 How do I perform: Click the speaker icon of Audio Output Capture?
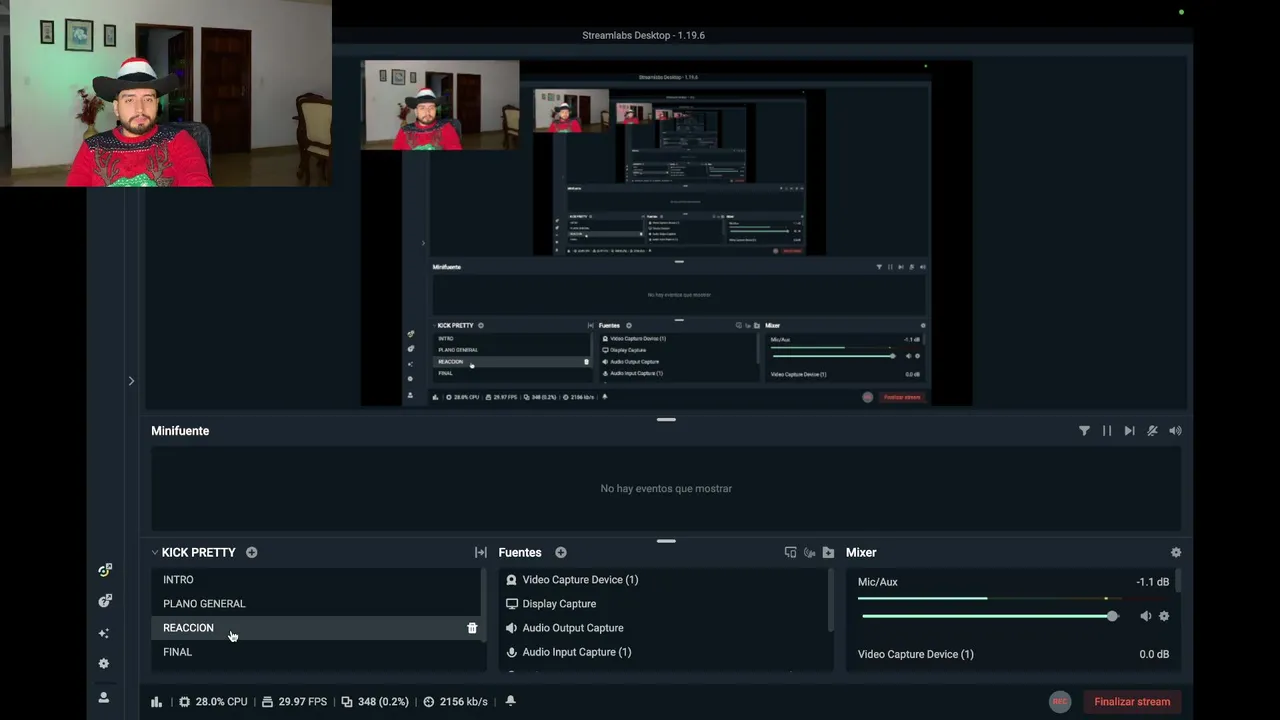point(512,628)
